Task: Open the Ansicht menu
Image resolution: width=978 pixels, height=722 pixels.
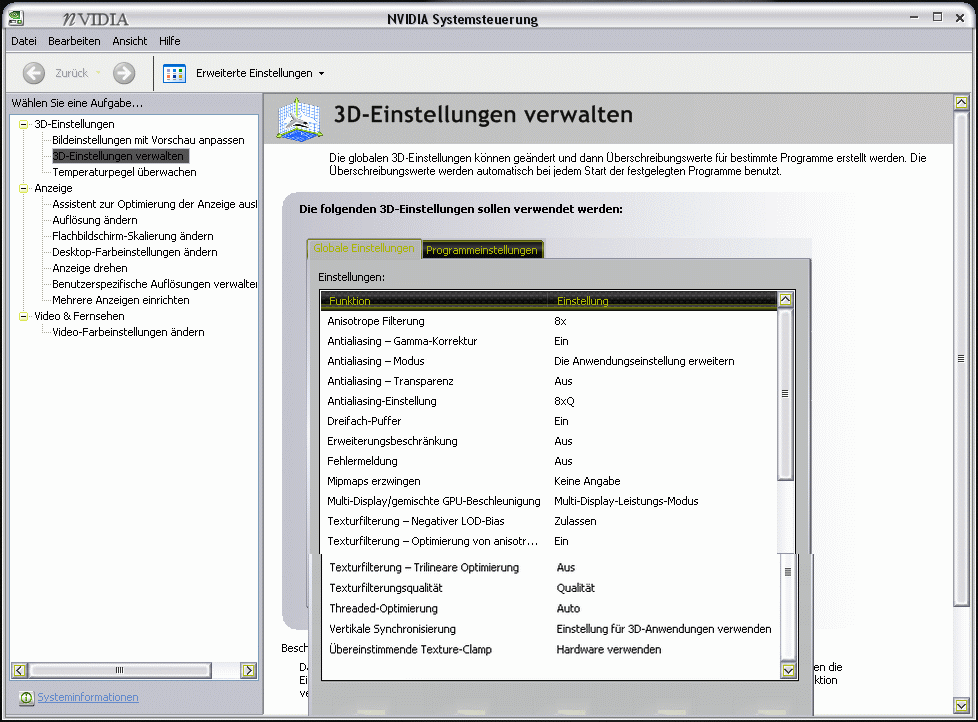Action: tap(130, 41)
